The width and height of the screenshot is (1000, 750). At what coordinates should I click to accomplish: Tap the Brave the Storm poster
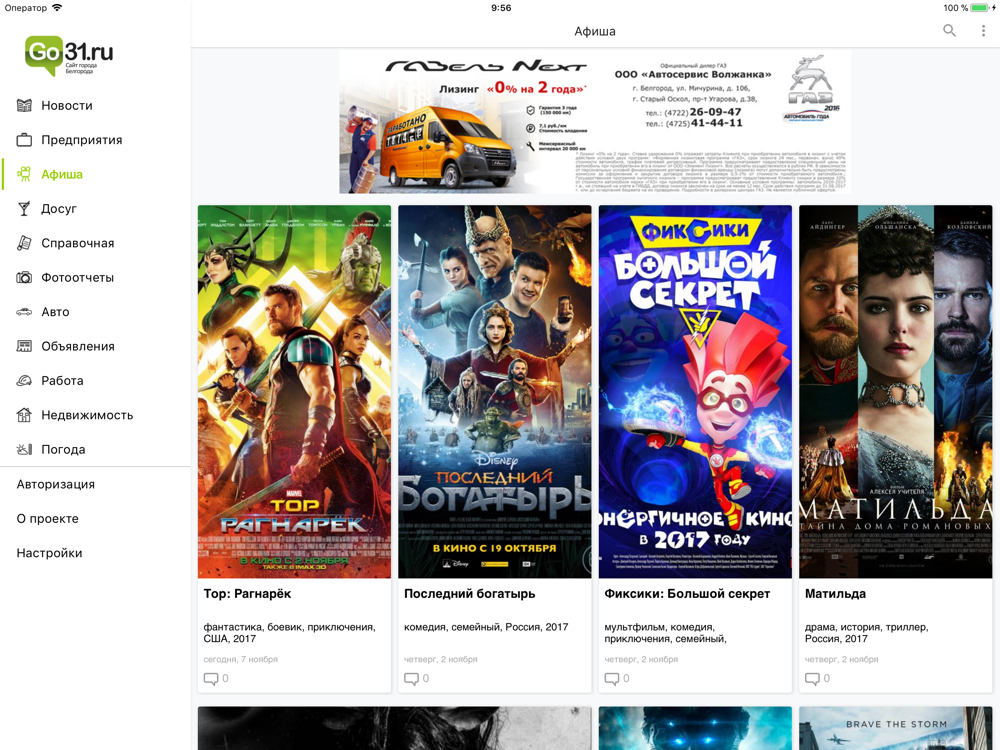pos(895,728)
